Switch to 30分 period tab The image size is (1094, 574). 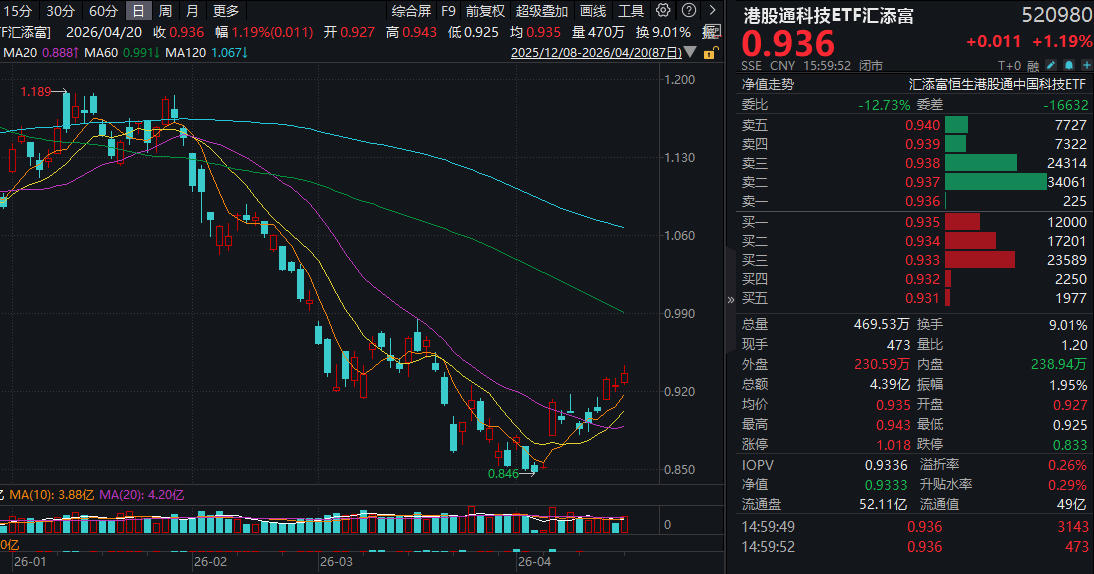tap(61, 11)
